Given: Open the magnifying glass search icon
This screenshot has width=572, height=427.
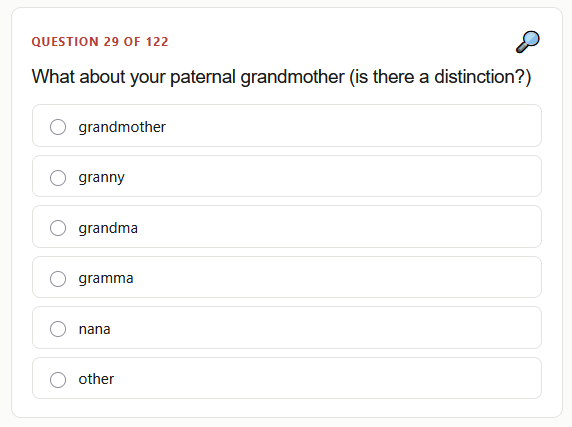Looking at the screenshot, I should click(x=527, y=42).
